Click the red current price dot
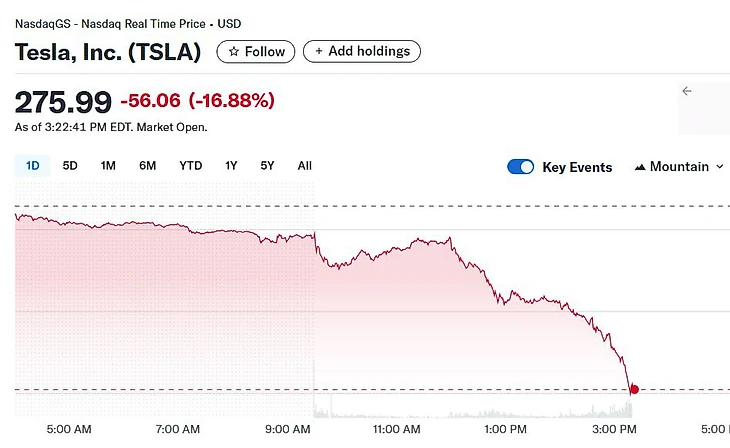Viewport: 730px width, 448px height. coord(634,389)
